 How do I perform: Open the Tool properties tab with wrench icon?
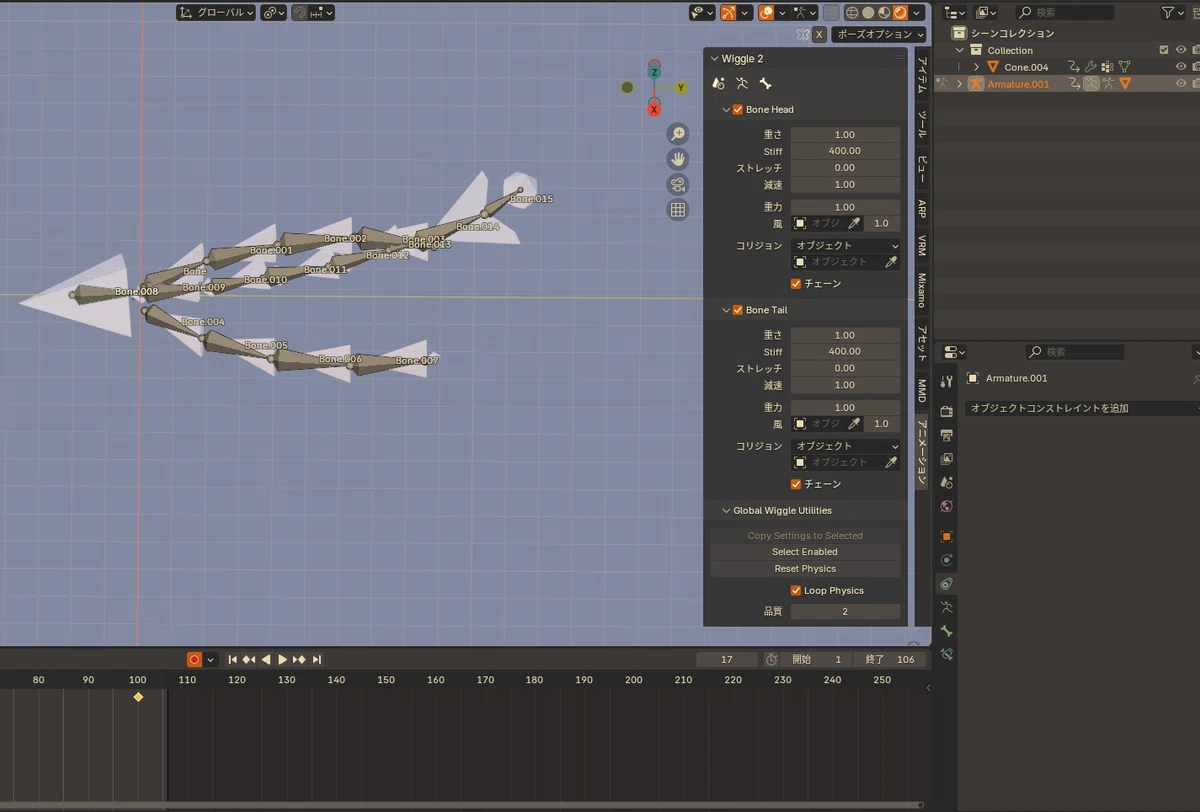[x=947, y=381]
